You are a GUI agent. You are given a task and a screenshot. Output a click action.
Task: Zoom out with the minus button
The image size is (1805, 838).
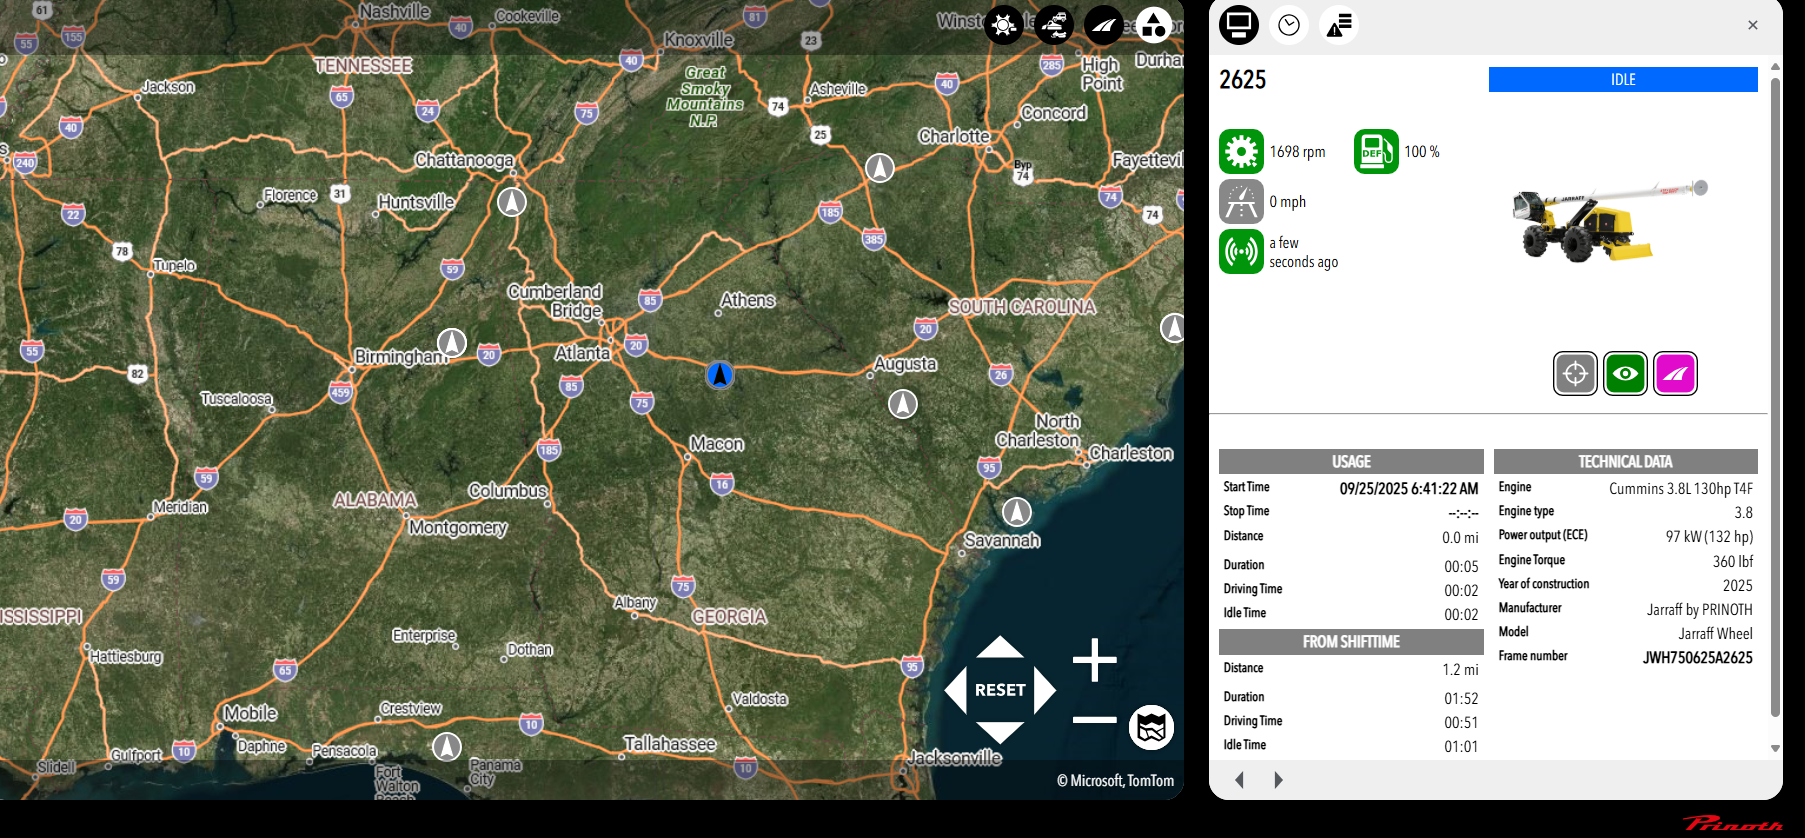pyautogui.click(x=1094, y=719)
